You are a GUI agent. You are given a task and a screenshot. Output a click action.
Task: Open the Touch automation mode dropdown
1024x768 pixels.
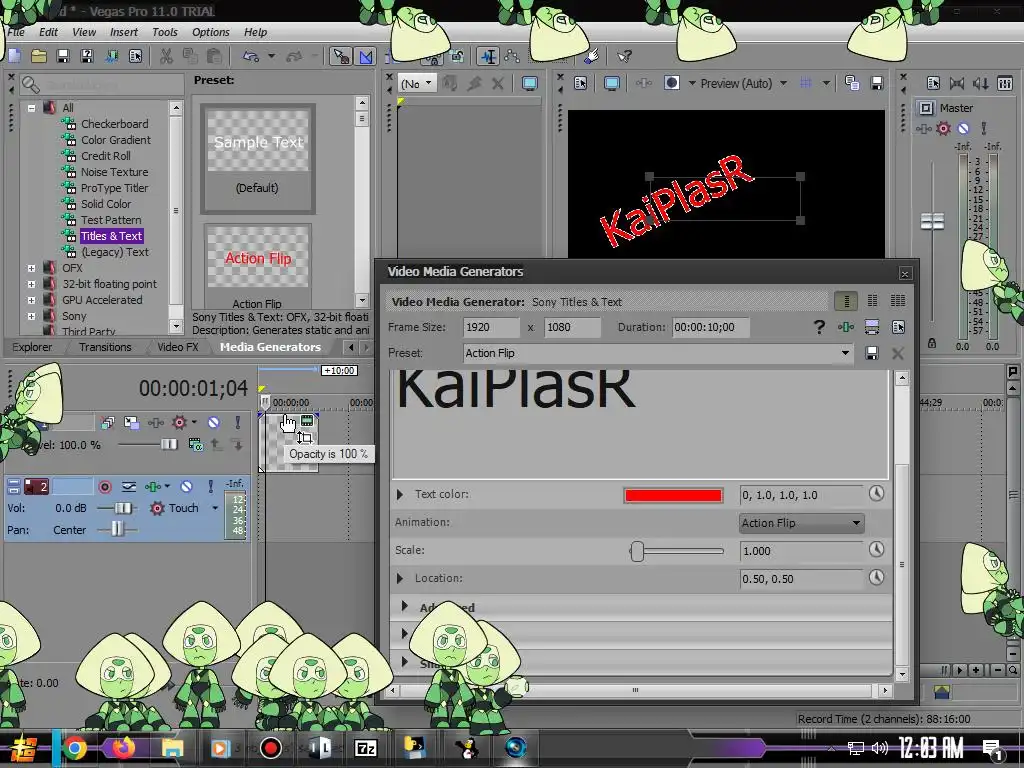(215, 508)
